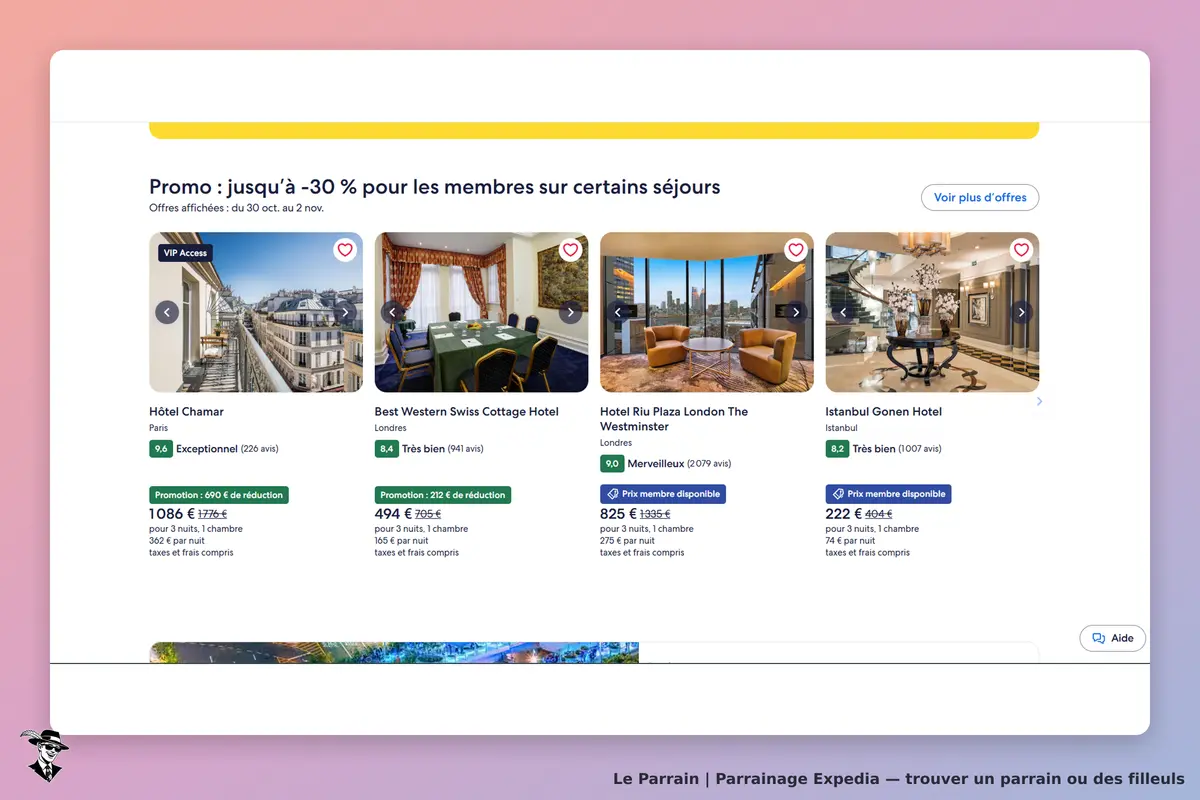1200x800 pixels.
Task: Favorite the Best Western Swiss Cottage Hotel
Action: point(570,250)
